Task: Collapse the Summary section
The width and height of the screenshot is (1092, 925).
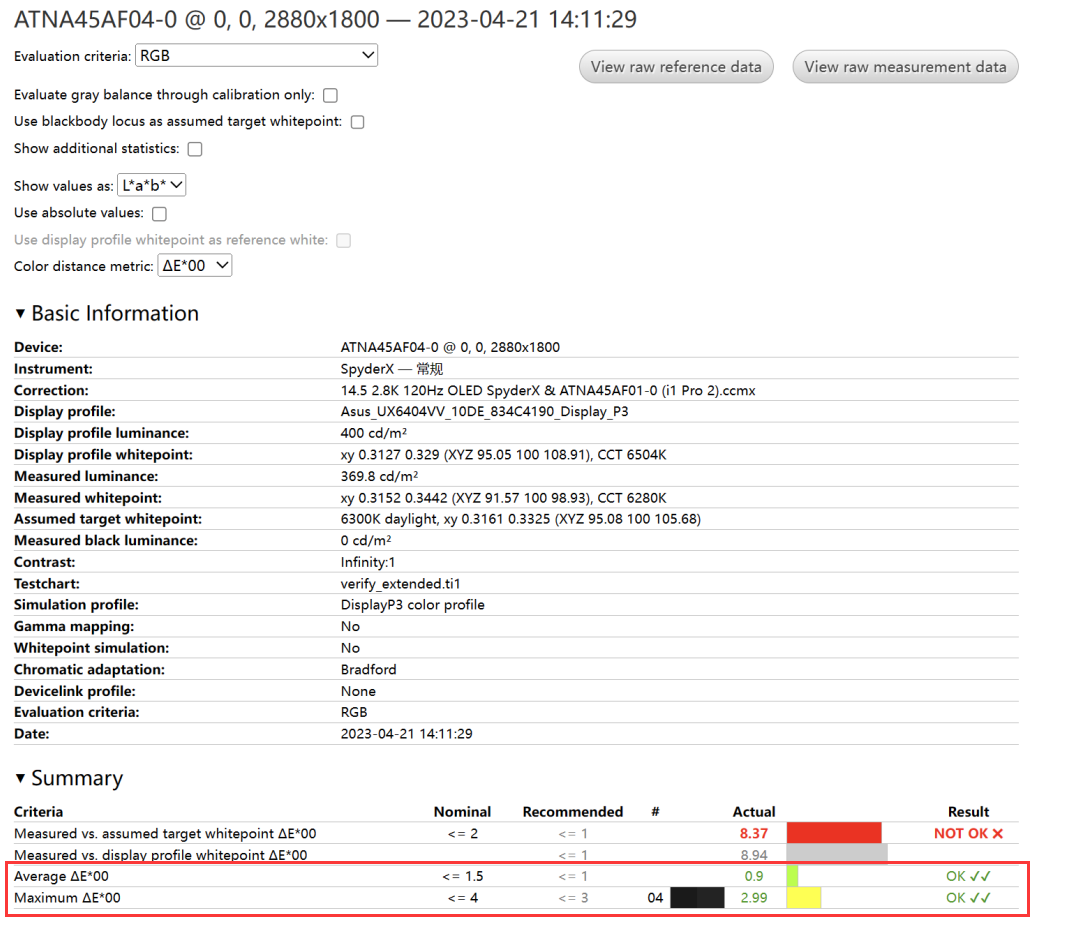Action: click(21, 779)
